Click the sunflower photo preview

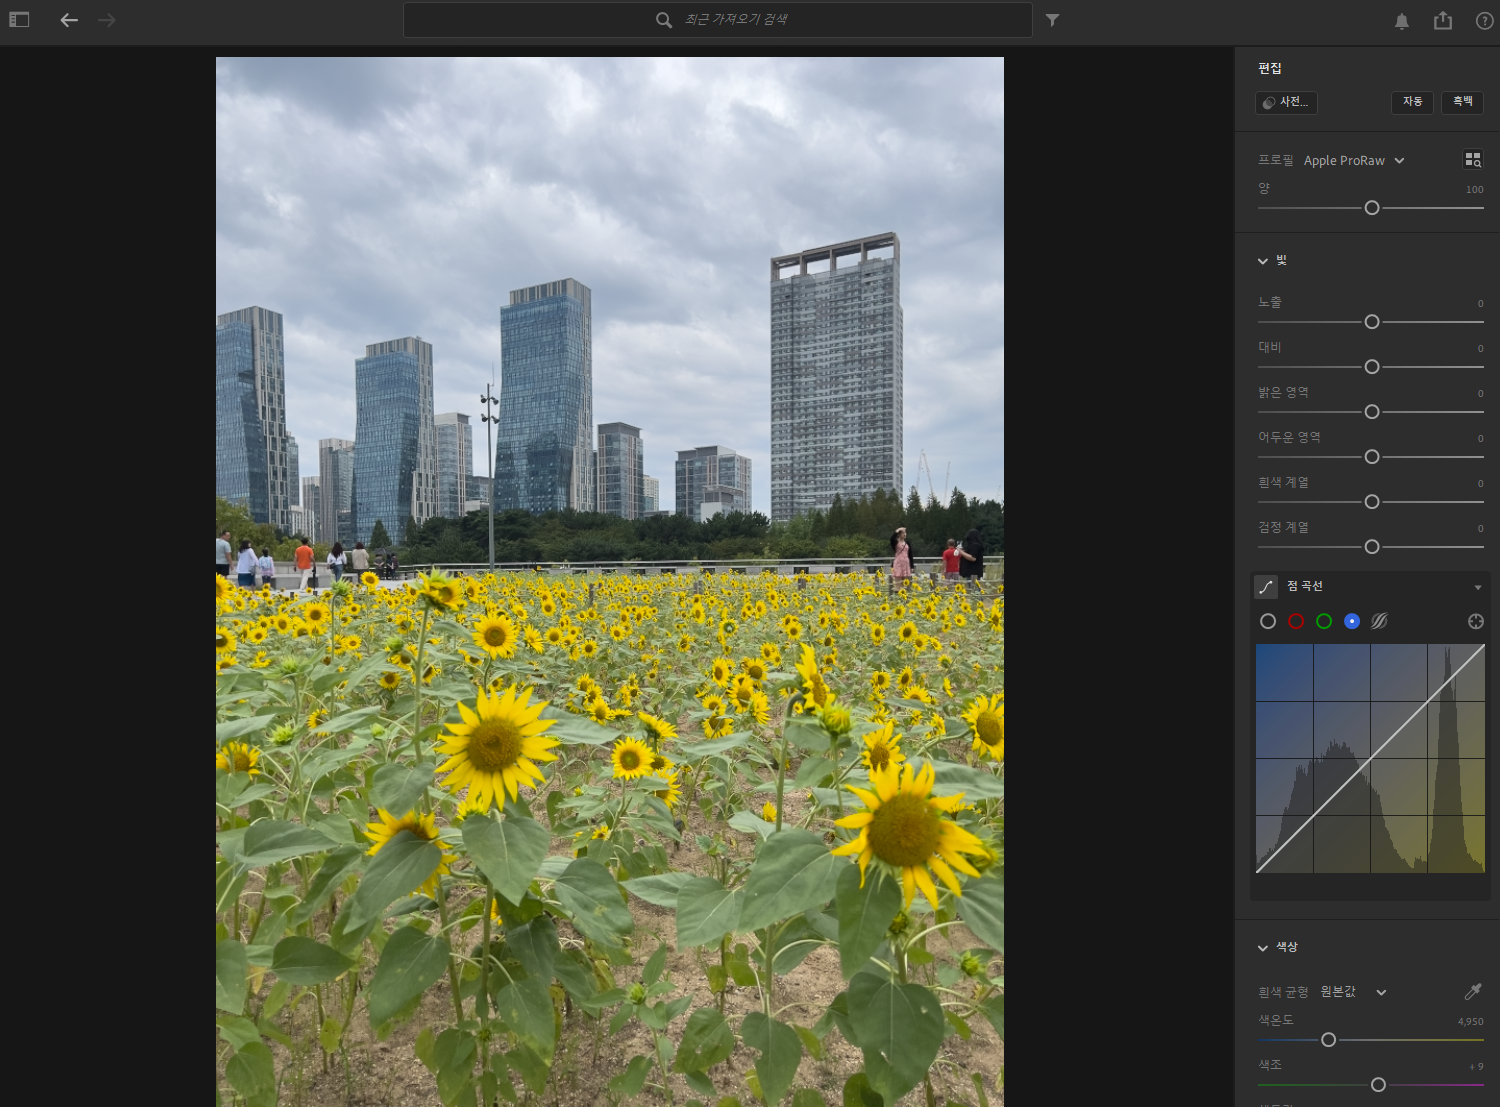point(610,582)
